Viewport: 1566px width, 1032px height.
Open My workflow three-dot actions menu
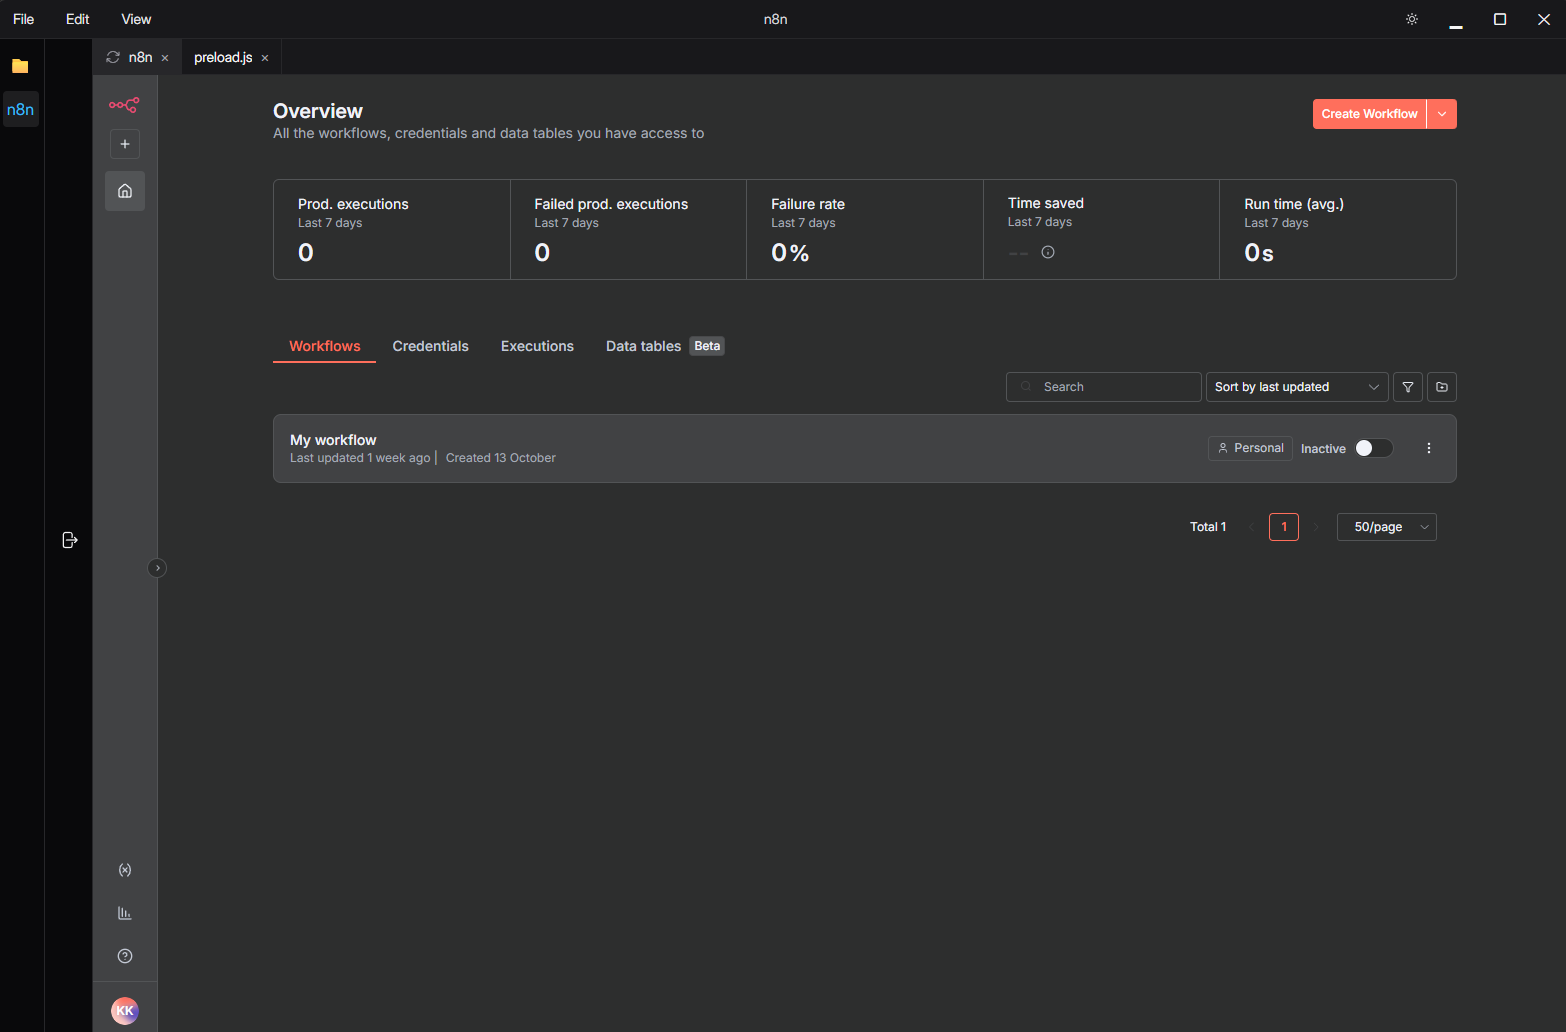pyautogui.click(x=1429, y=448)
